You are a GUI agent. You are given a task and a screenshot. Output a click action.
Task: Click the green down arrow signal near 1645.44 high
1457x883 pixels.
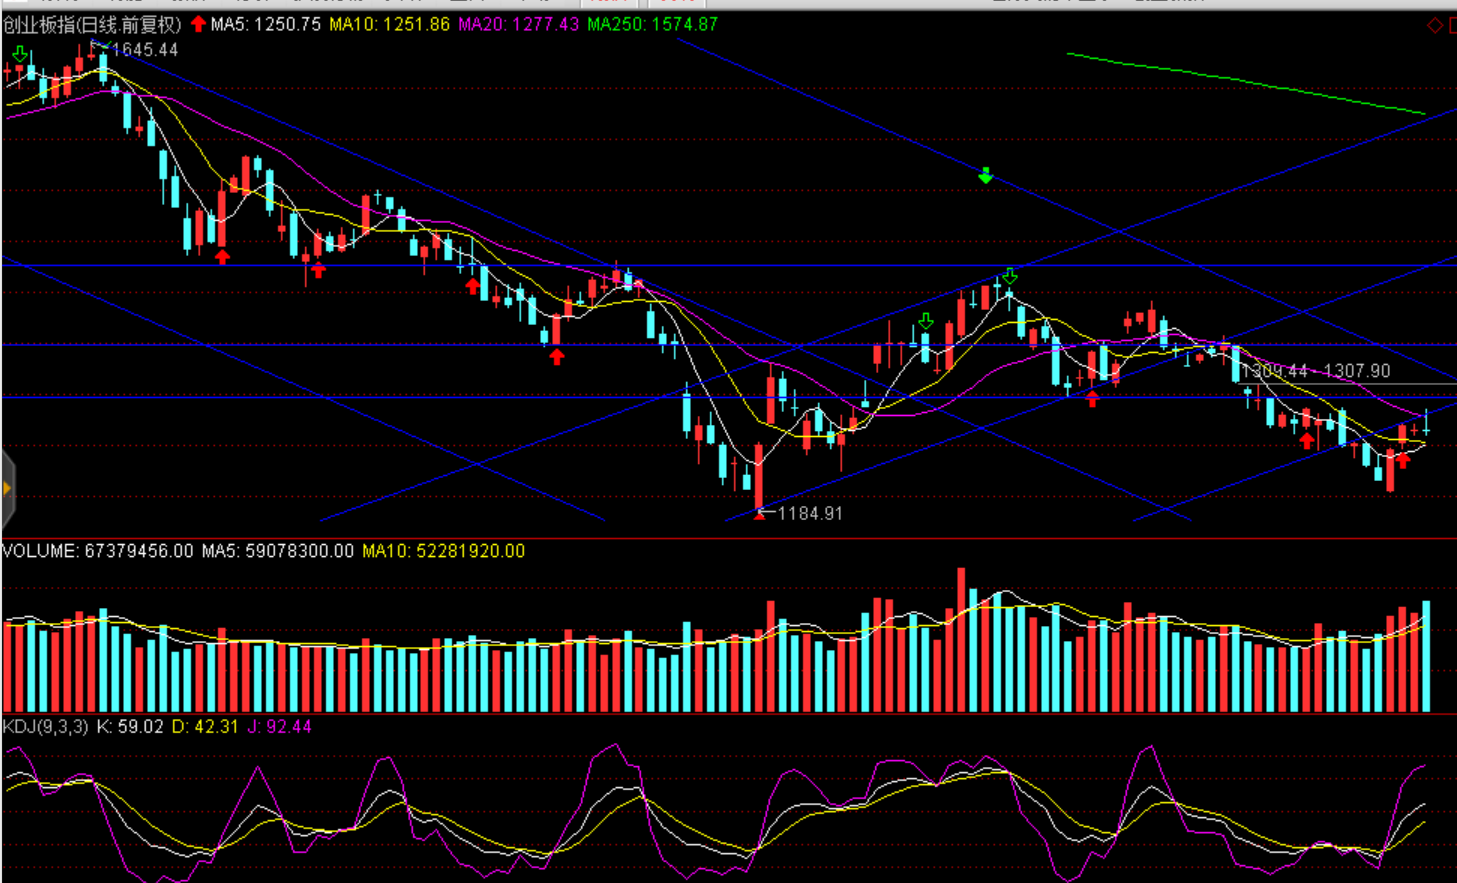(19, 54)
